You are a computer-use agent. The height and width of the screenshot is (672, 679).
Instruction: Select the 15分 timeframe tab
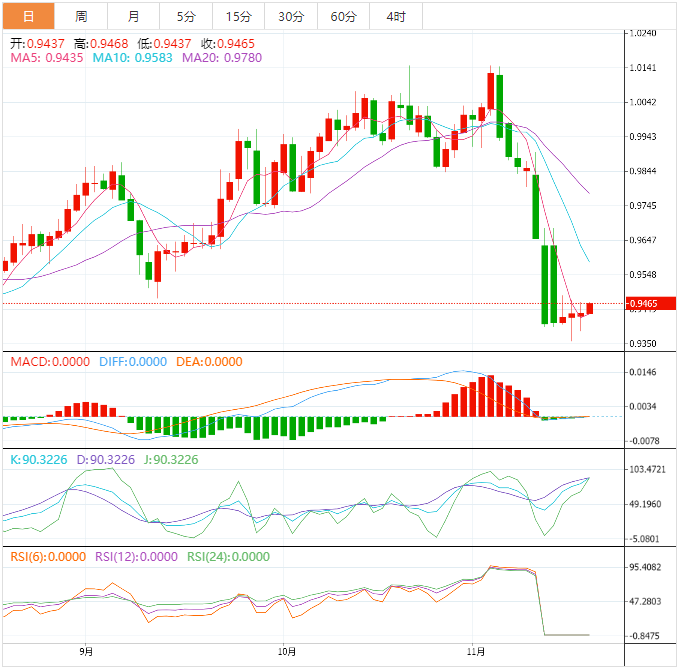pyautogui.click(x=239, y=16)
